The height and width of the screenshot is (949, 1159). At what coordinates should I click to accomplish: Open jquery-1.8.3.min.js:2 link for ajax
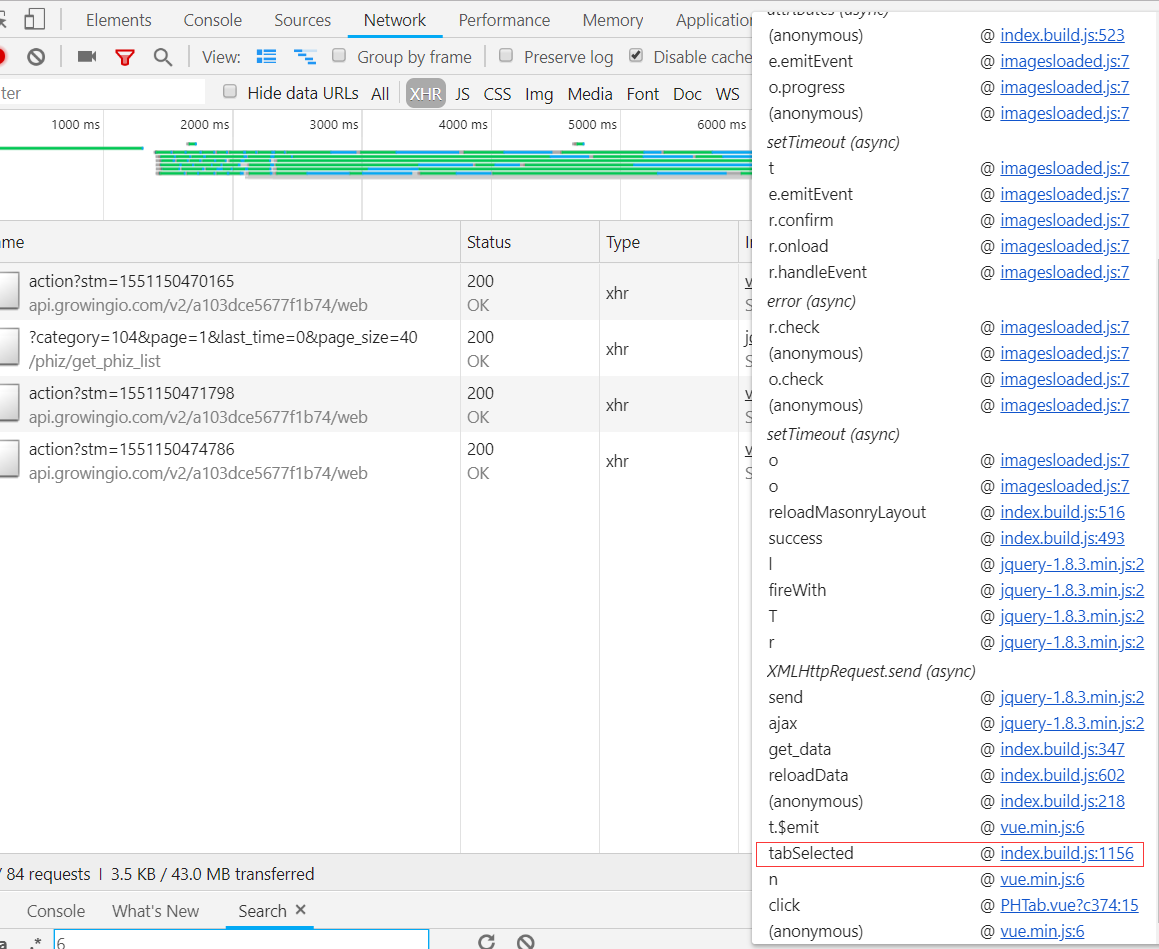pos(1072,724)
